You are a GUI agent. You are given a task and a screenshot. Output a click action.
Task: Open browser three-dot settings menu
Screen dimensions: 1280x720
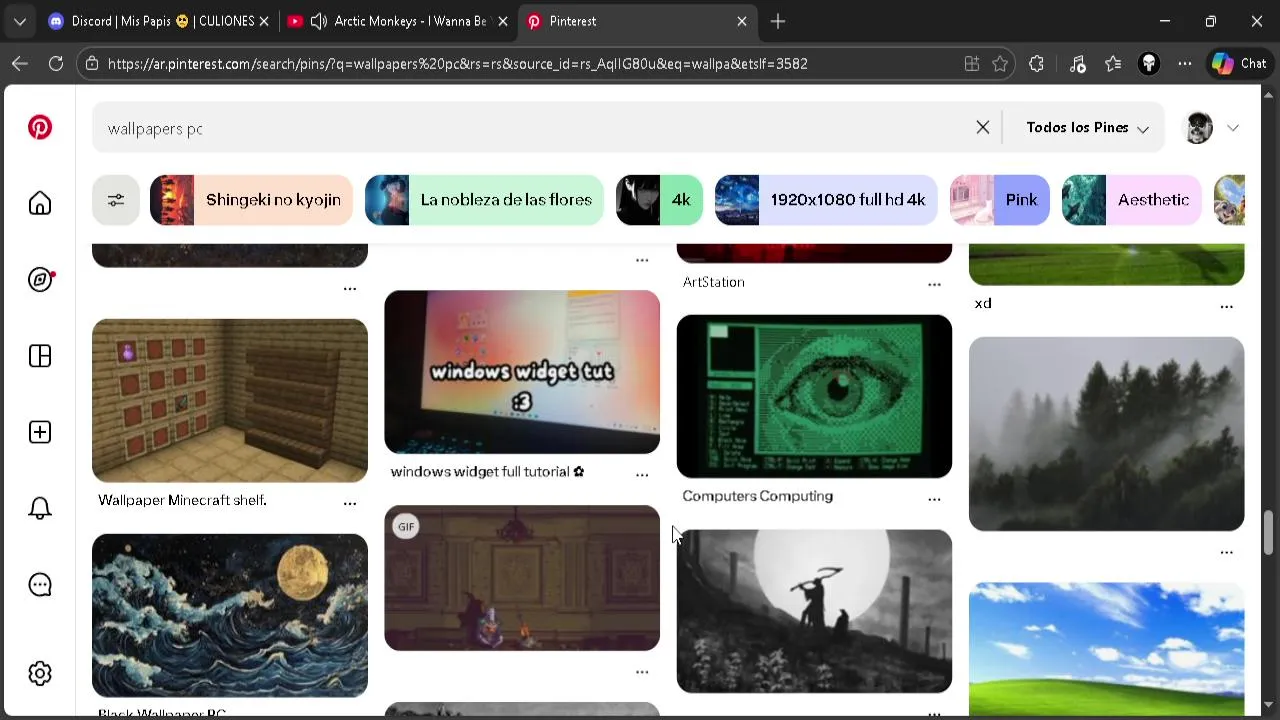coord(1185,63)
